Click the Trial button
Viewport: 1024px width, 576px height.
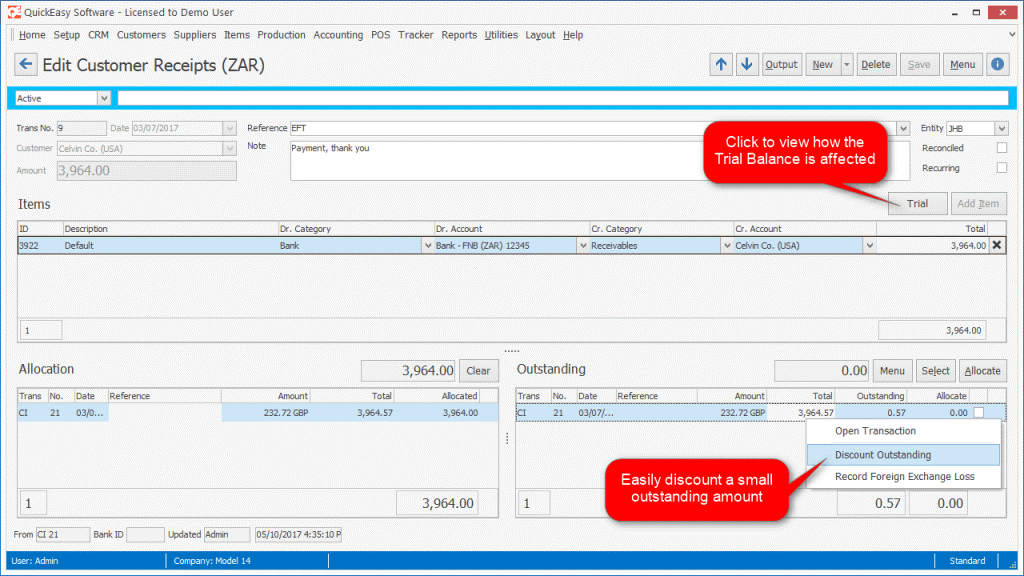(918, 204)
